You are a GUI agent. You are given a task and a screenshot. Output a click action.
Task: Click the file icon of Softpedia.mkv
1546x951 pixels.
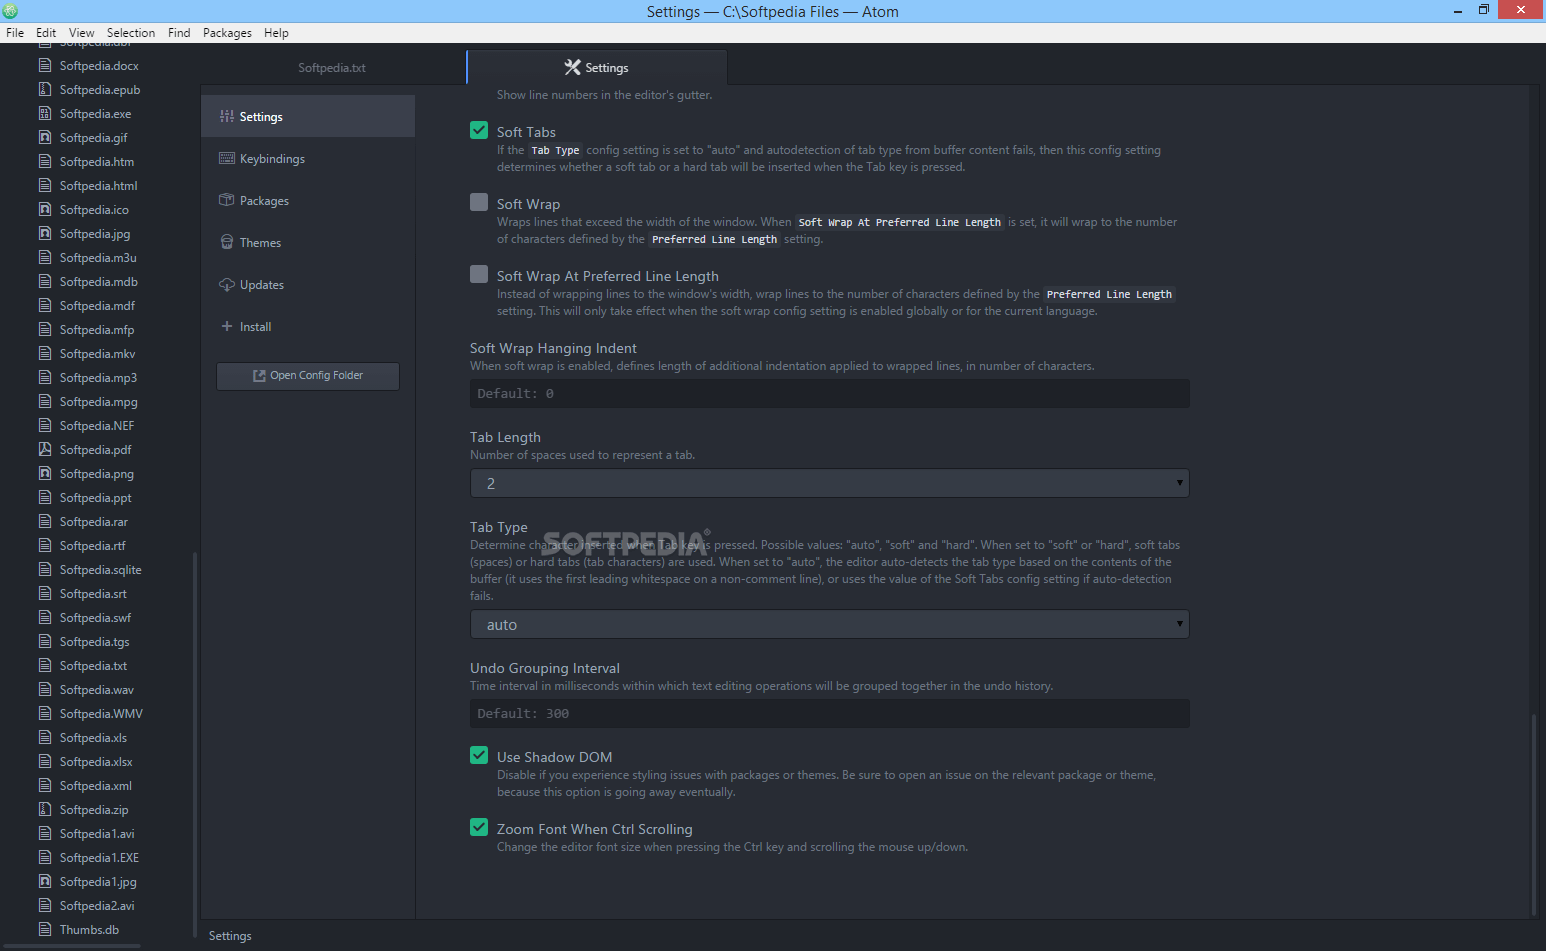pyautogui.click(x=45, y=353)
